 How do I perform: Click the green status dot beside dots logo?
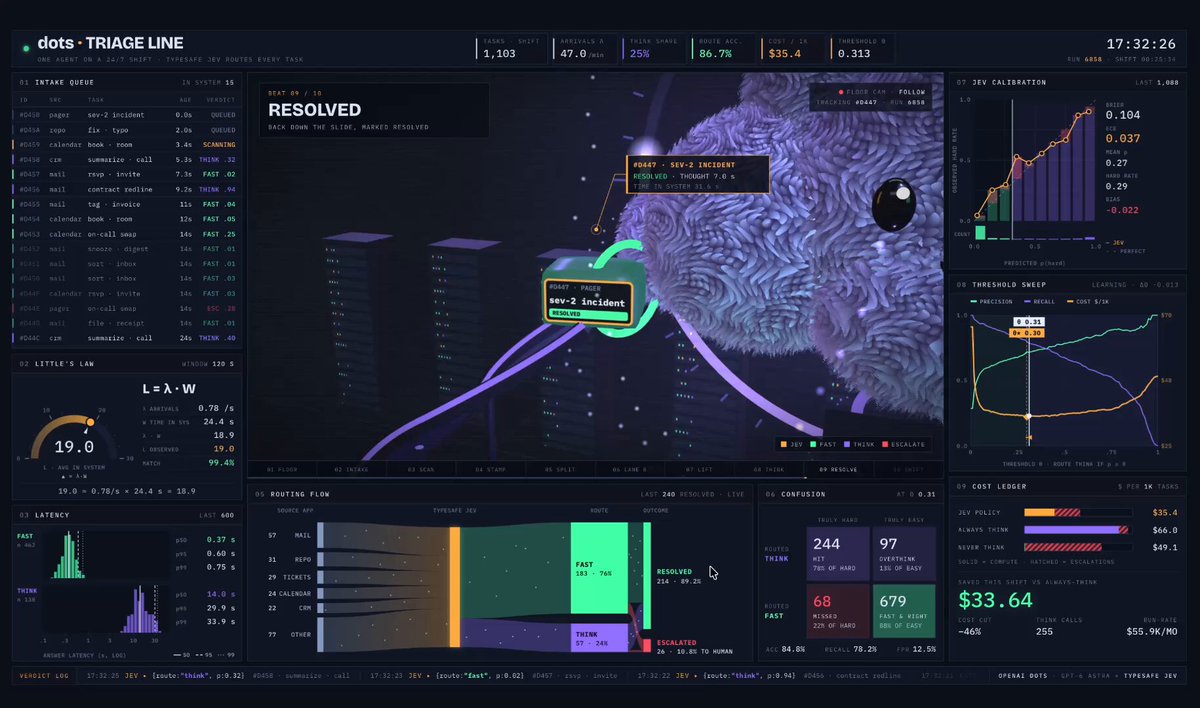coord(26,46)
